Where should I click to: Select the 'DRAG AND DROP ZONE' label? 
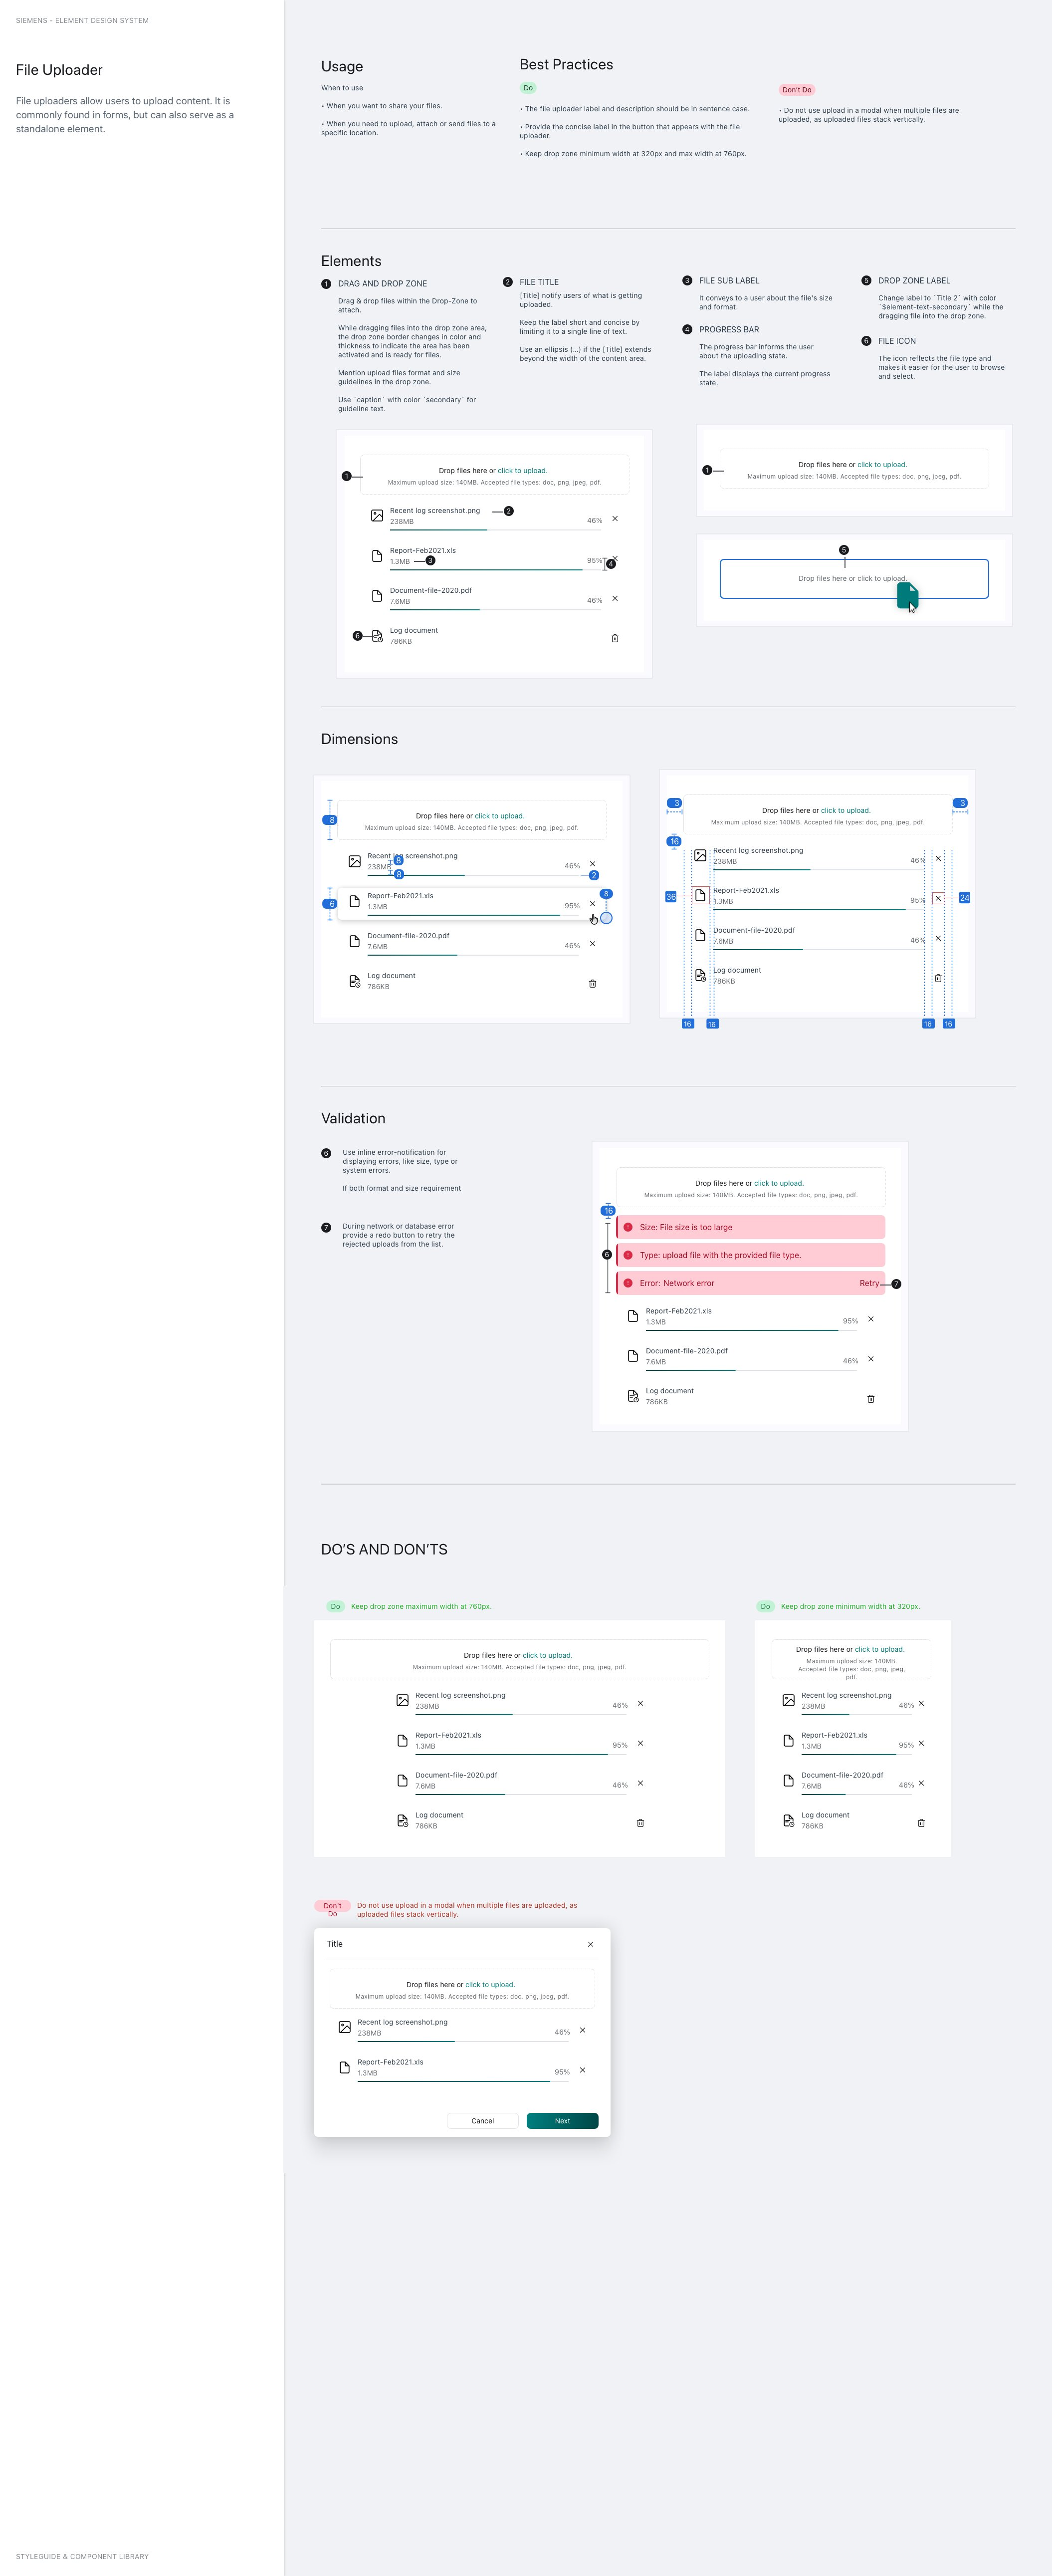pos(382,284)
